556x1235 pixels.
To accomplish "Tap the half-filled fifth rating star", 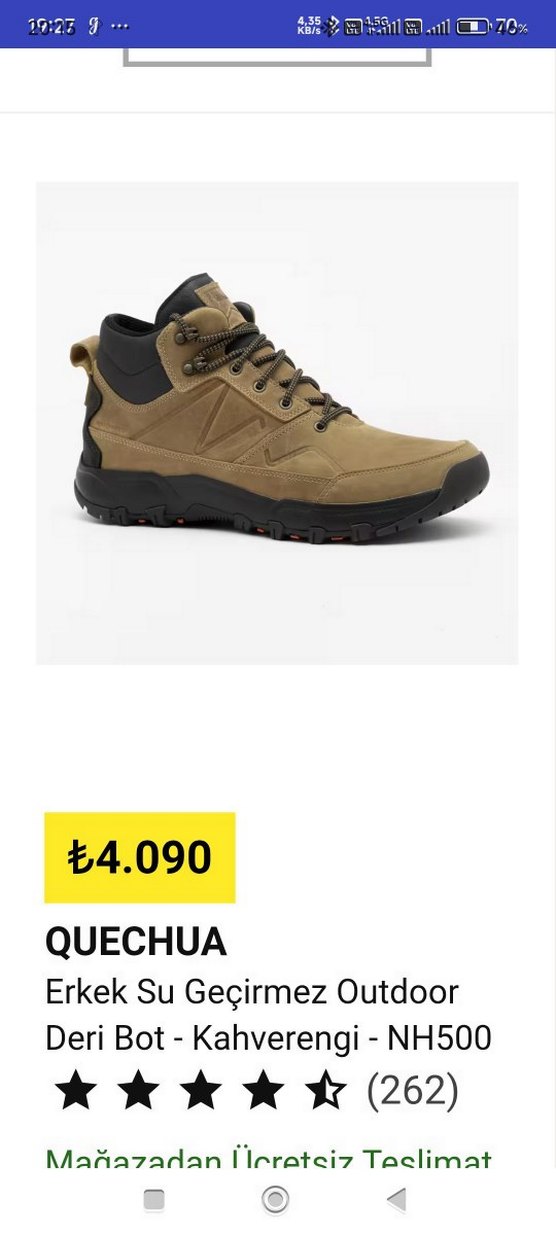I will coord(325,1090).
